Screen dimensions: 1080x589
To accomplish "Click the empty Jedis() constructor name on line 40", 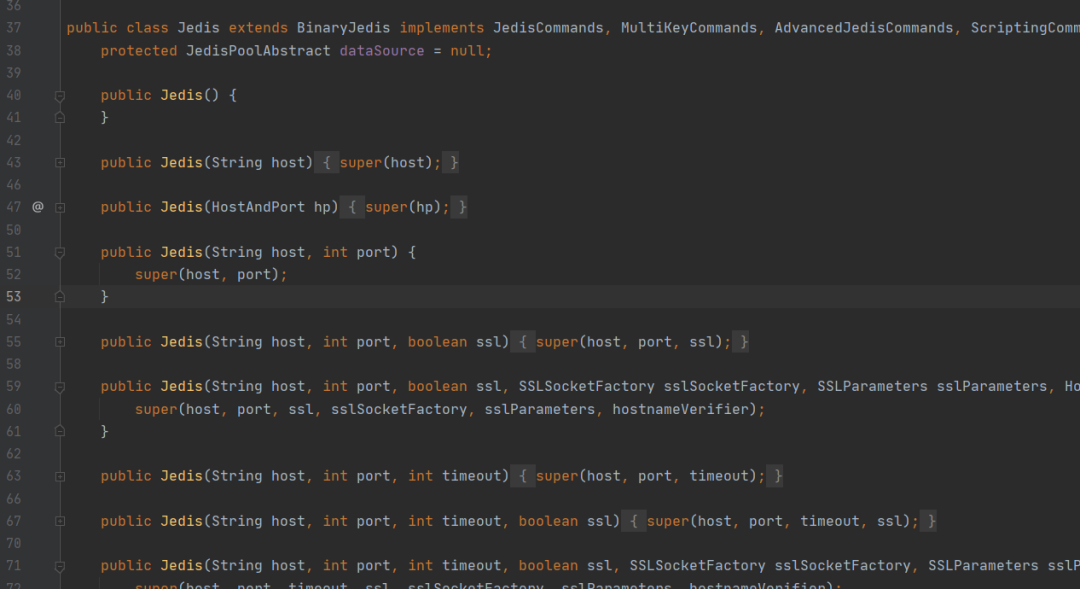I will coord(181,95).
